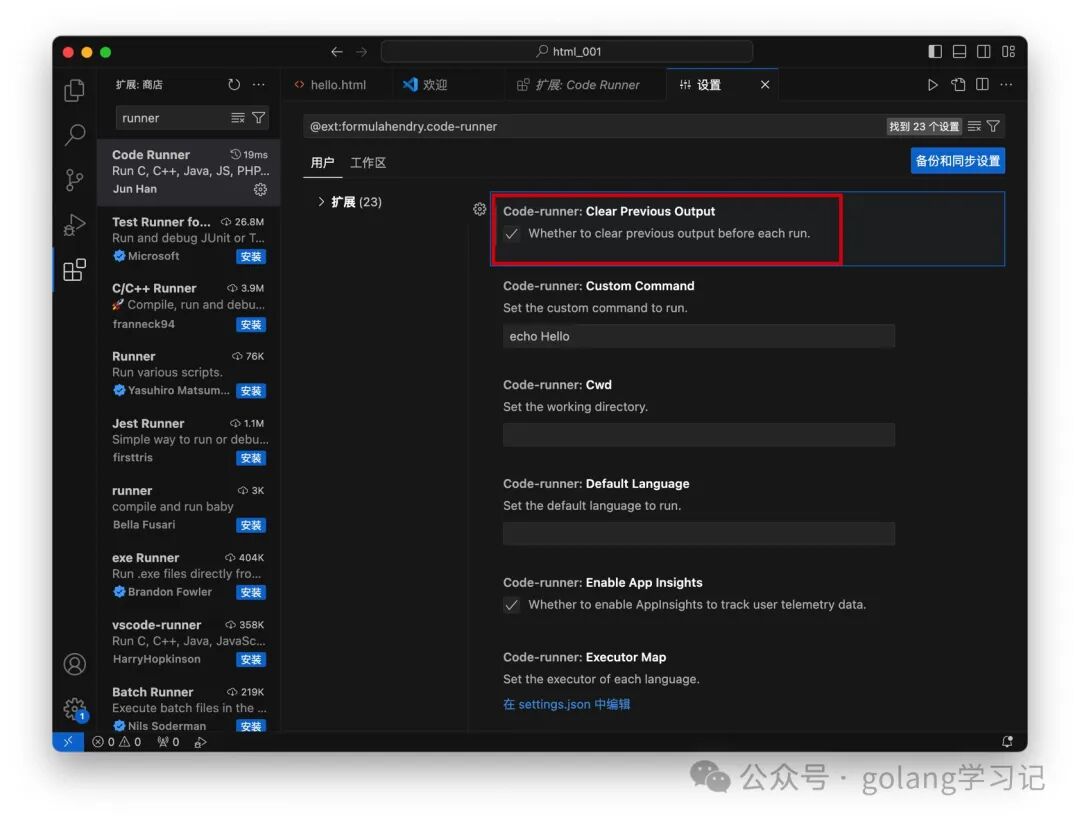Customize layout icon in title bar
The image size is (1080, 821).
coord(1008,51)
